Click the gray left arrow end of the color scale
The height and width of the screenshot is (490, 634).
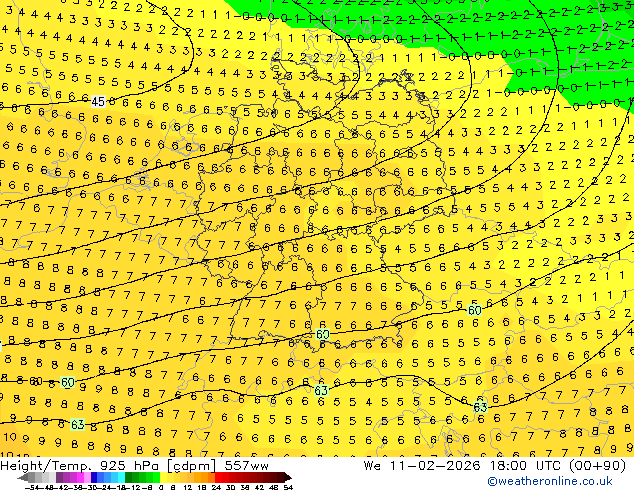pos(22,478)
